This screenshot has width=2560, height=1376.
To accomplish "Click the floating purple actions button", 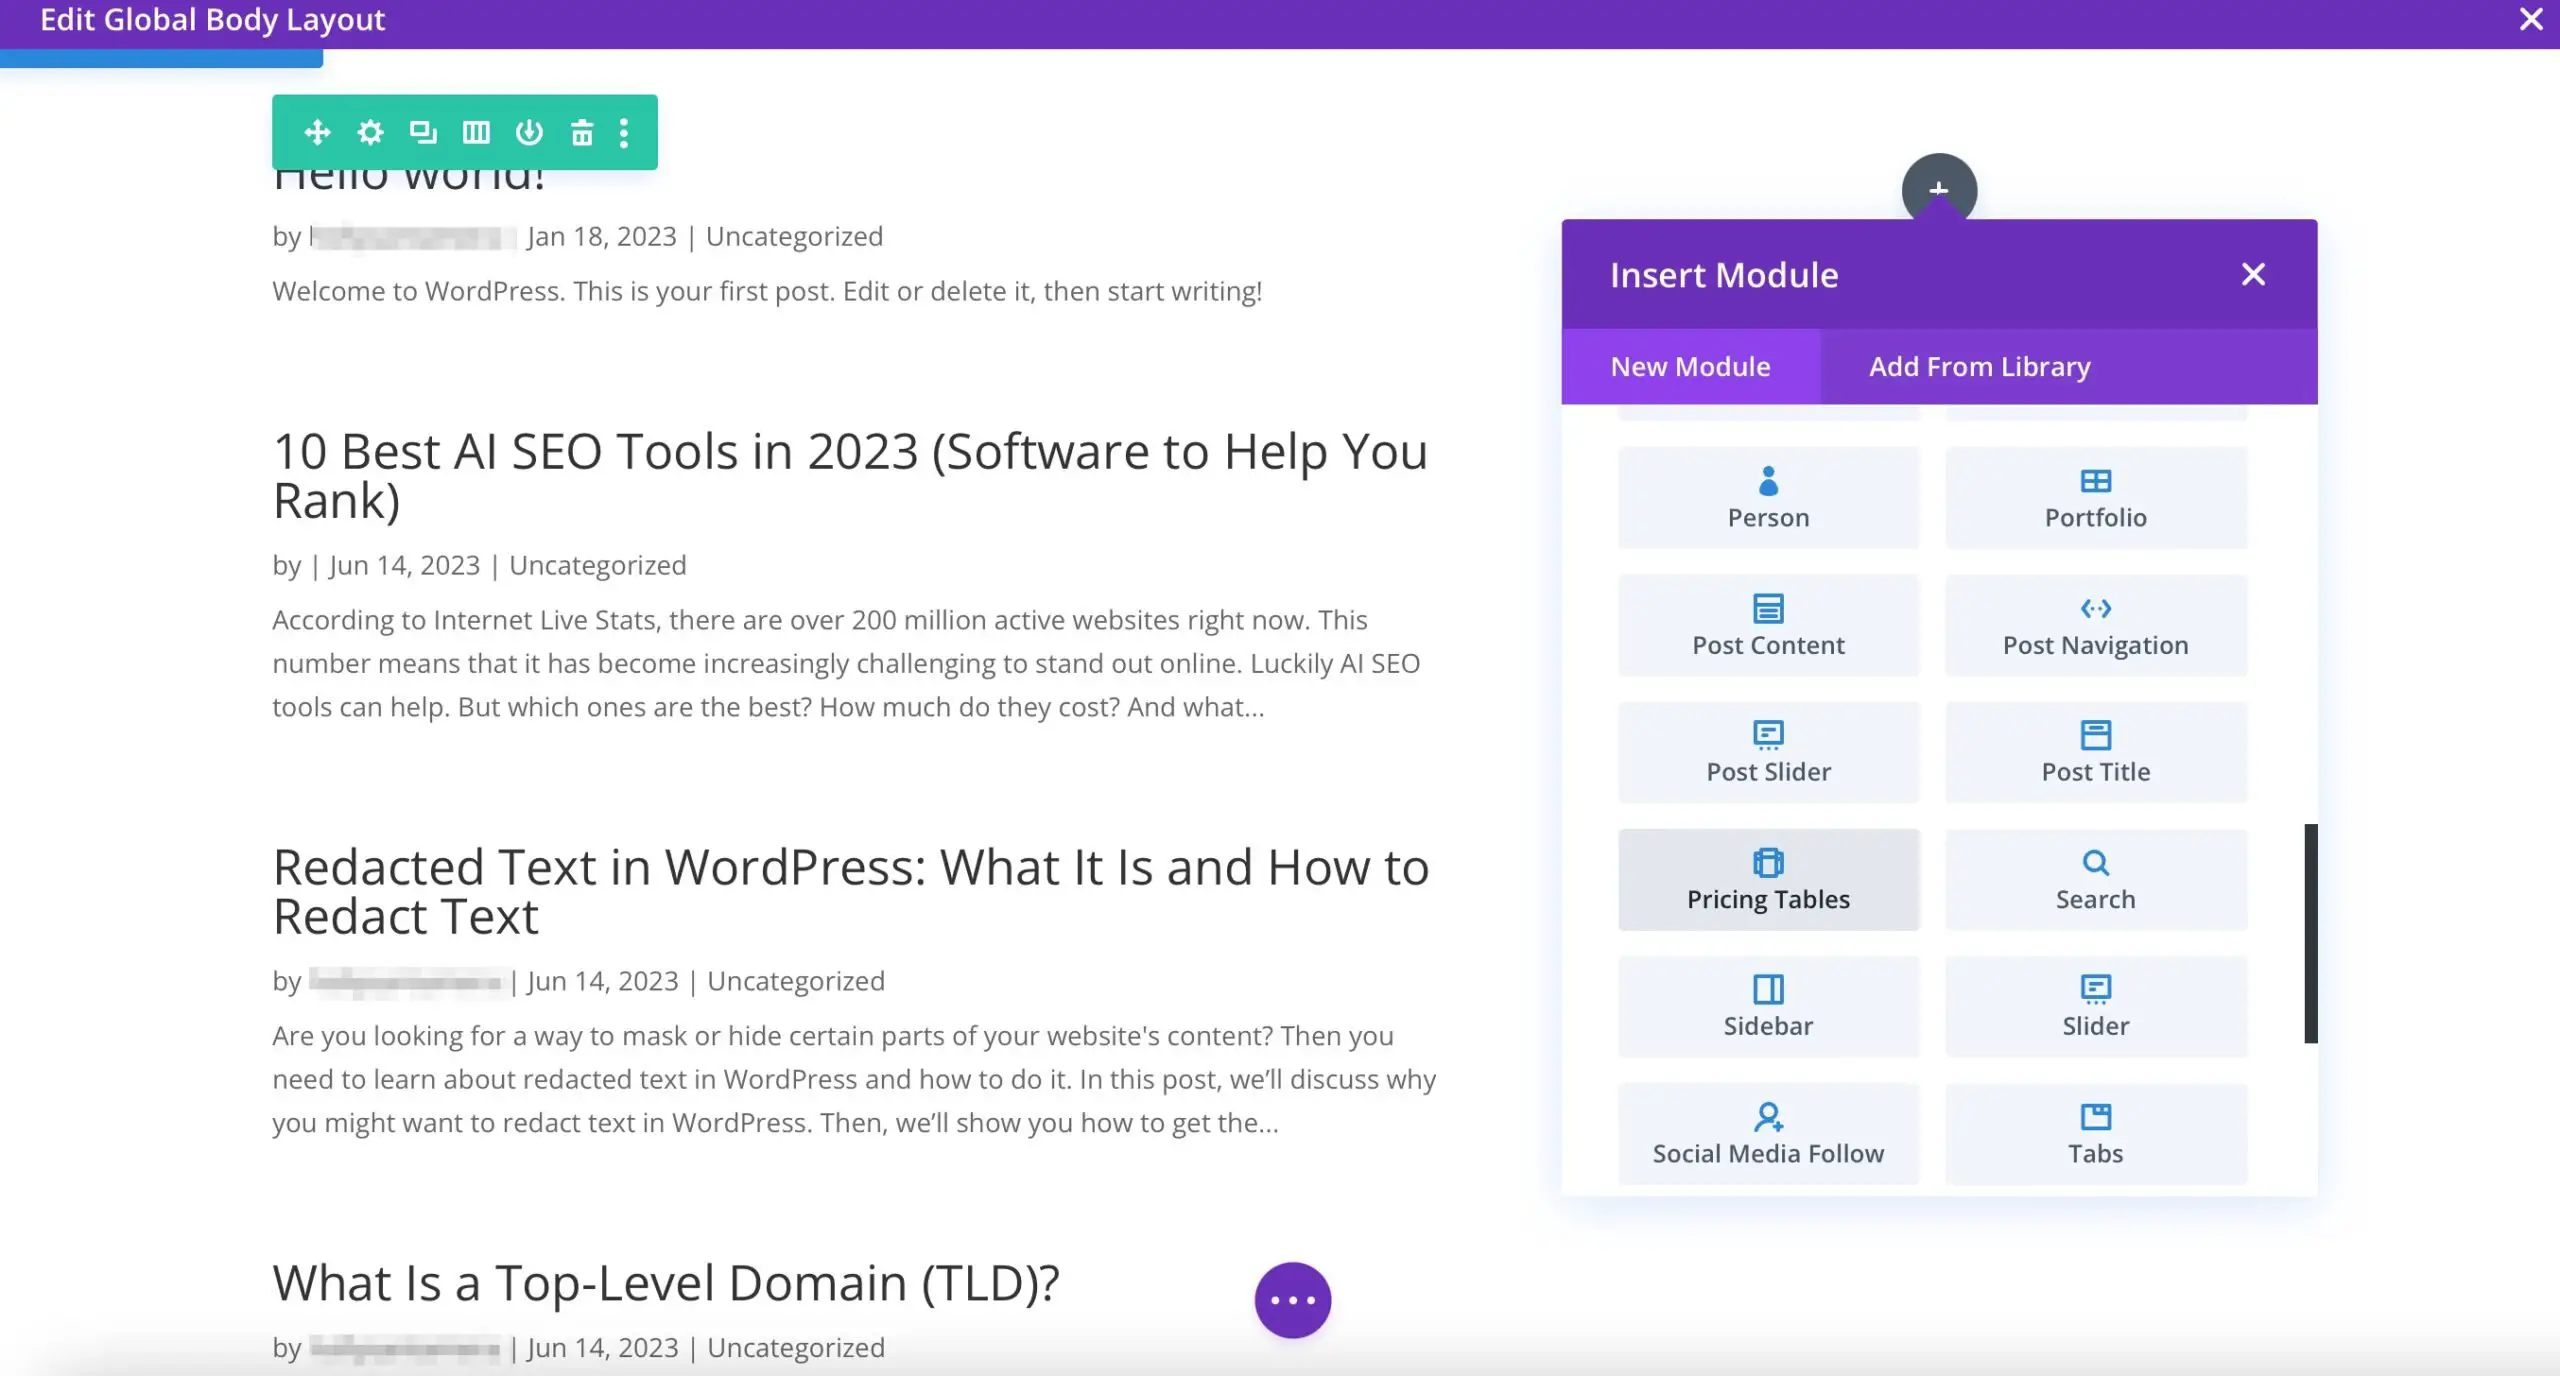I will coord(1293,1300).
